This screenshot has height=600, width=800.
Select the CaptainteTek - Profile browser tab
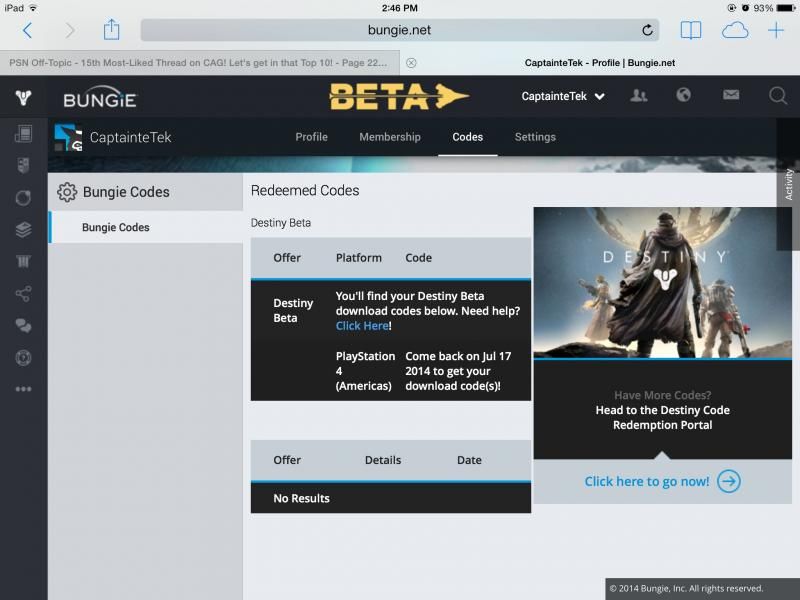pyautogui.click(x=600, y=63)
